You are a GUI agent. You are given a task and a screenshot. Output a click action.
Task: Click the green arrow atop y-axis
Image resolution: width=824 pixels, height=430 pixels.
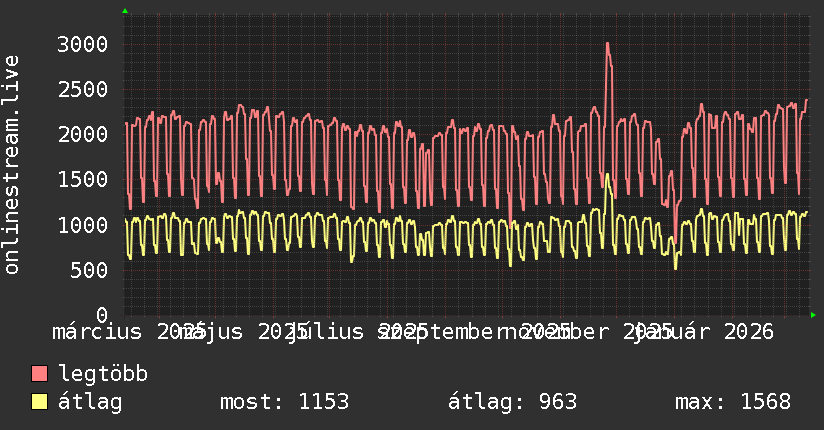125,11
